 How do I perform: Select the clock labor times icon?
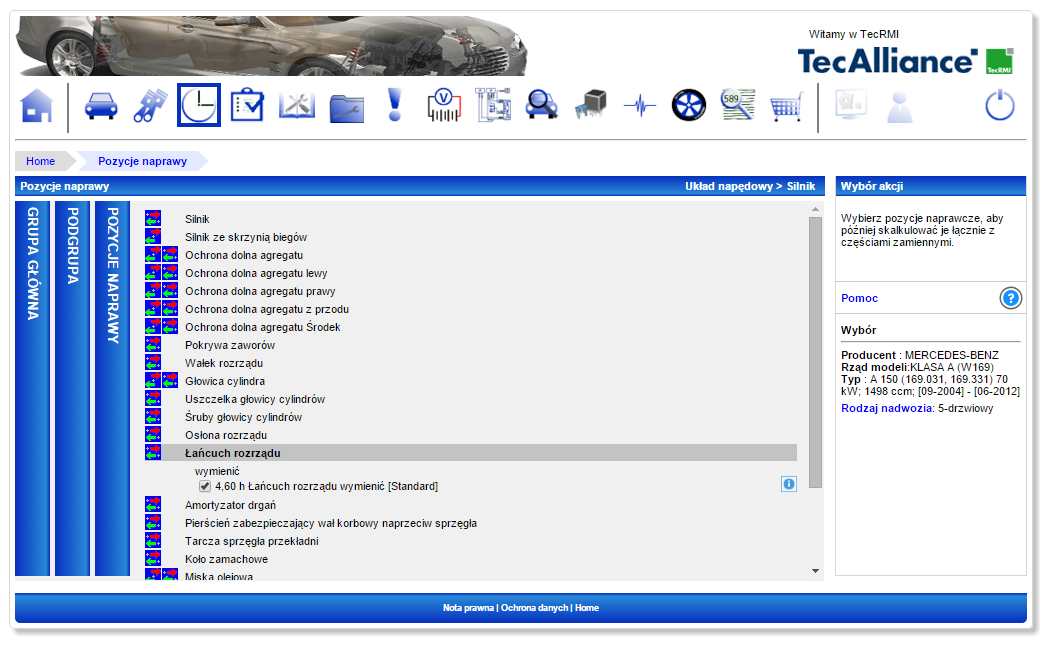click(x=199, y=105)
